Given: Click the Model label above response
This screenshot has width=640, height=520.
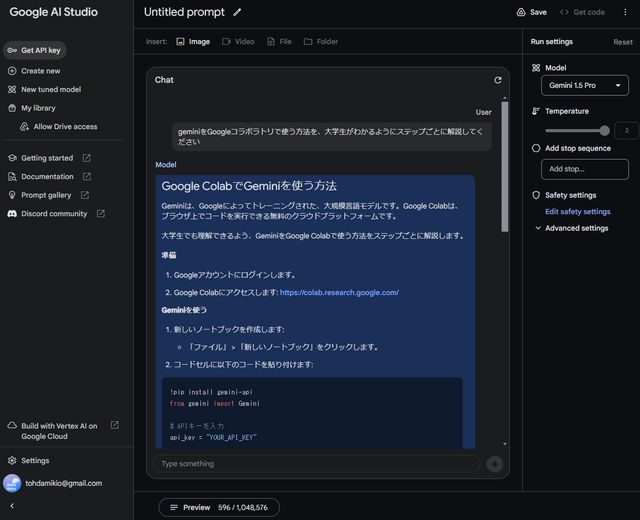Looking at the screenshot, I should pos(166,165).
